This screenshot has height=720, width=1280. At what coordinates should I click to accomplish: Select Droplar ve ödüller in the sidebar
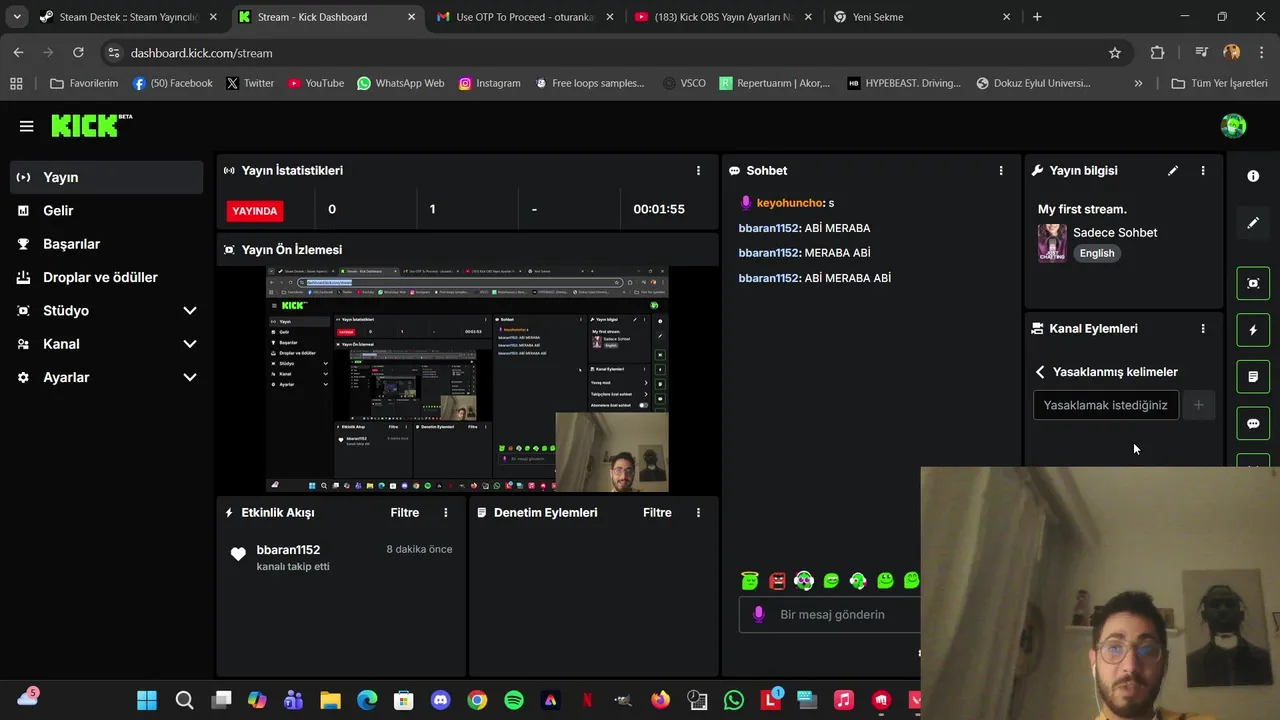coord(106,277)
